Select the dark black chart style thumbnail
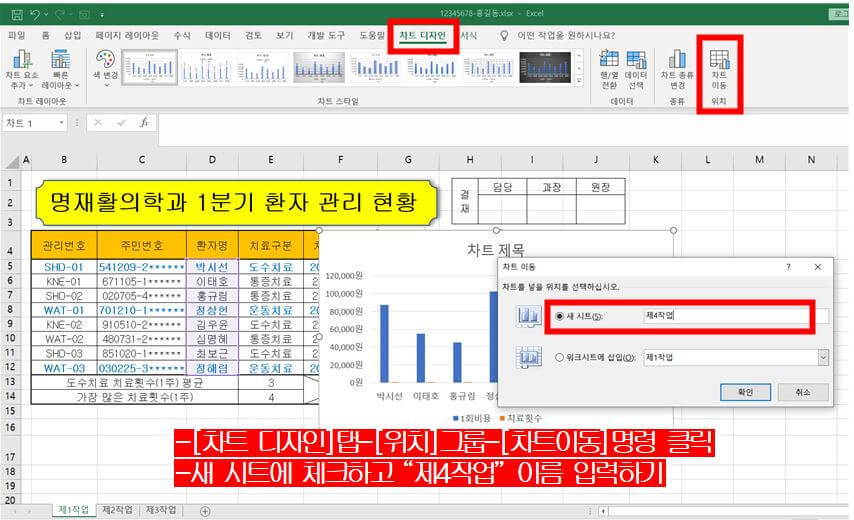 [x=545, y=68]
